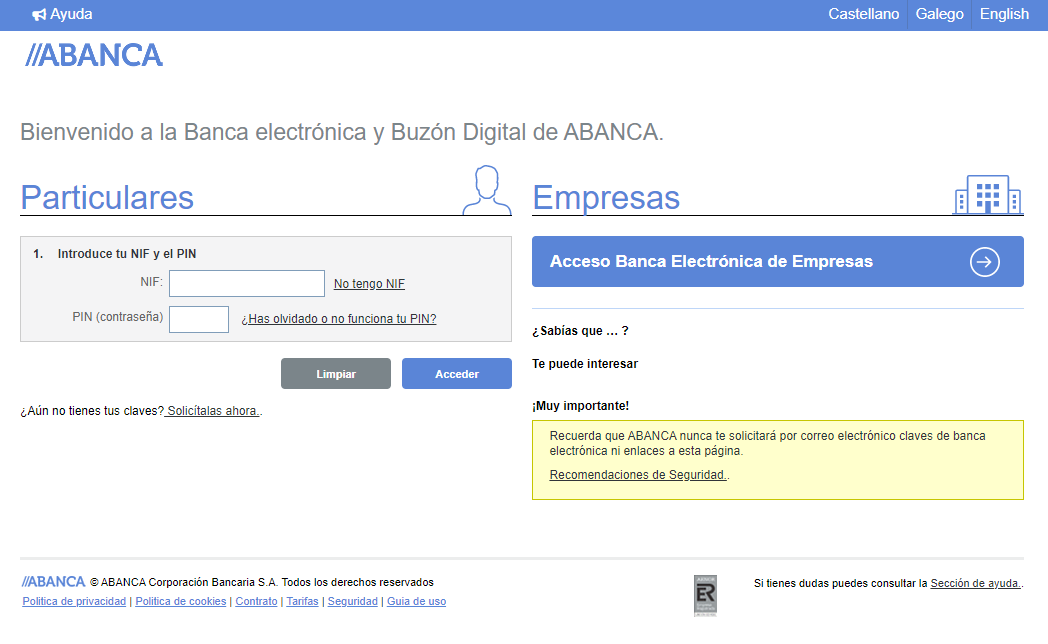Switch language to Castellano
Image resolution: width=1048 pixels, height=644 pixels.
point(863,14)
